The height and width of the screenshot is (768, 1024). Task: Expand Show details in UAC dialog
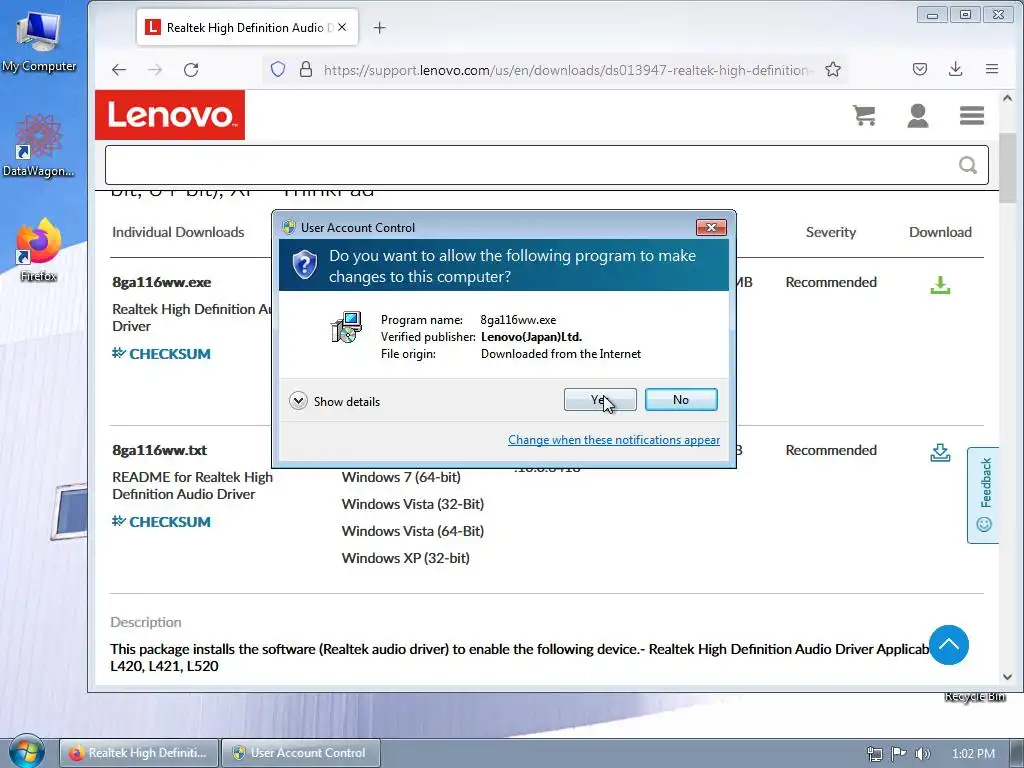(x=334, y=401)
